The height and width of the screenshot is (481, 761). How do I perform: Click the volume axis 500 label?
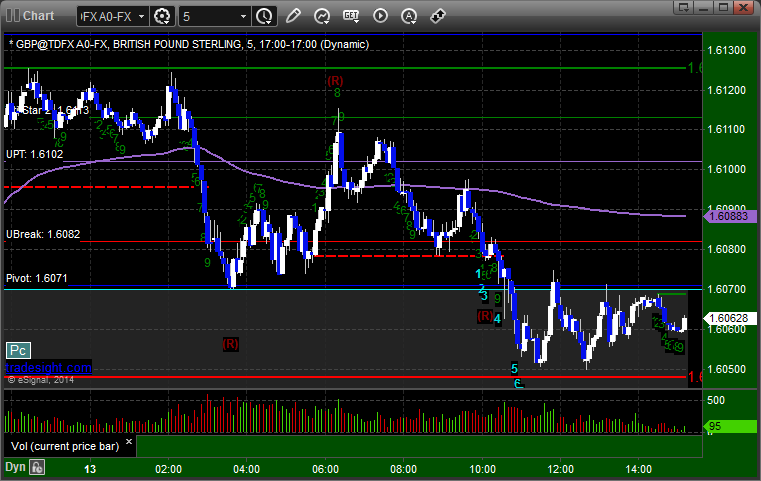point(716,400)
